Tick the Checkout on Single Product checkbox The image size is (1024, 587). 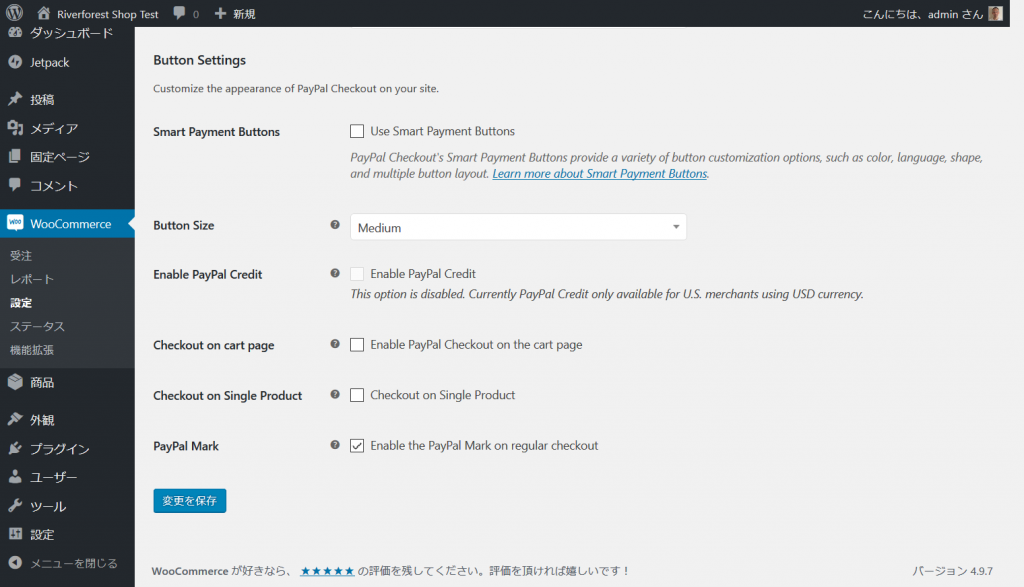(x=357, y=395)
